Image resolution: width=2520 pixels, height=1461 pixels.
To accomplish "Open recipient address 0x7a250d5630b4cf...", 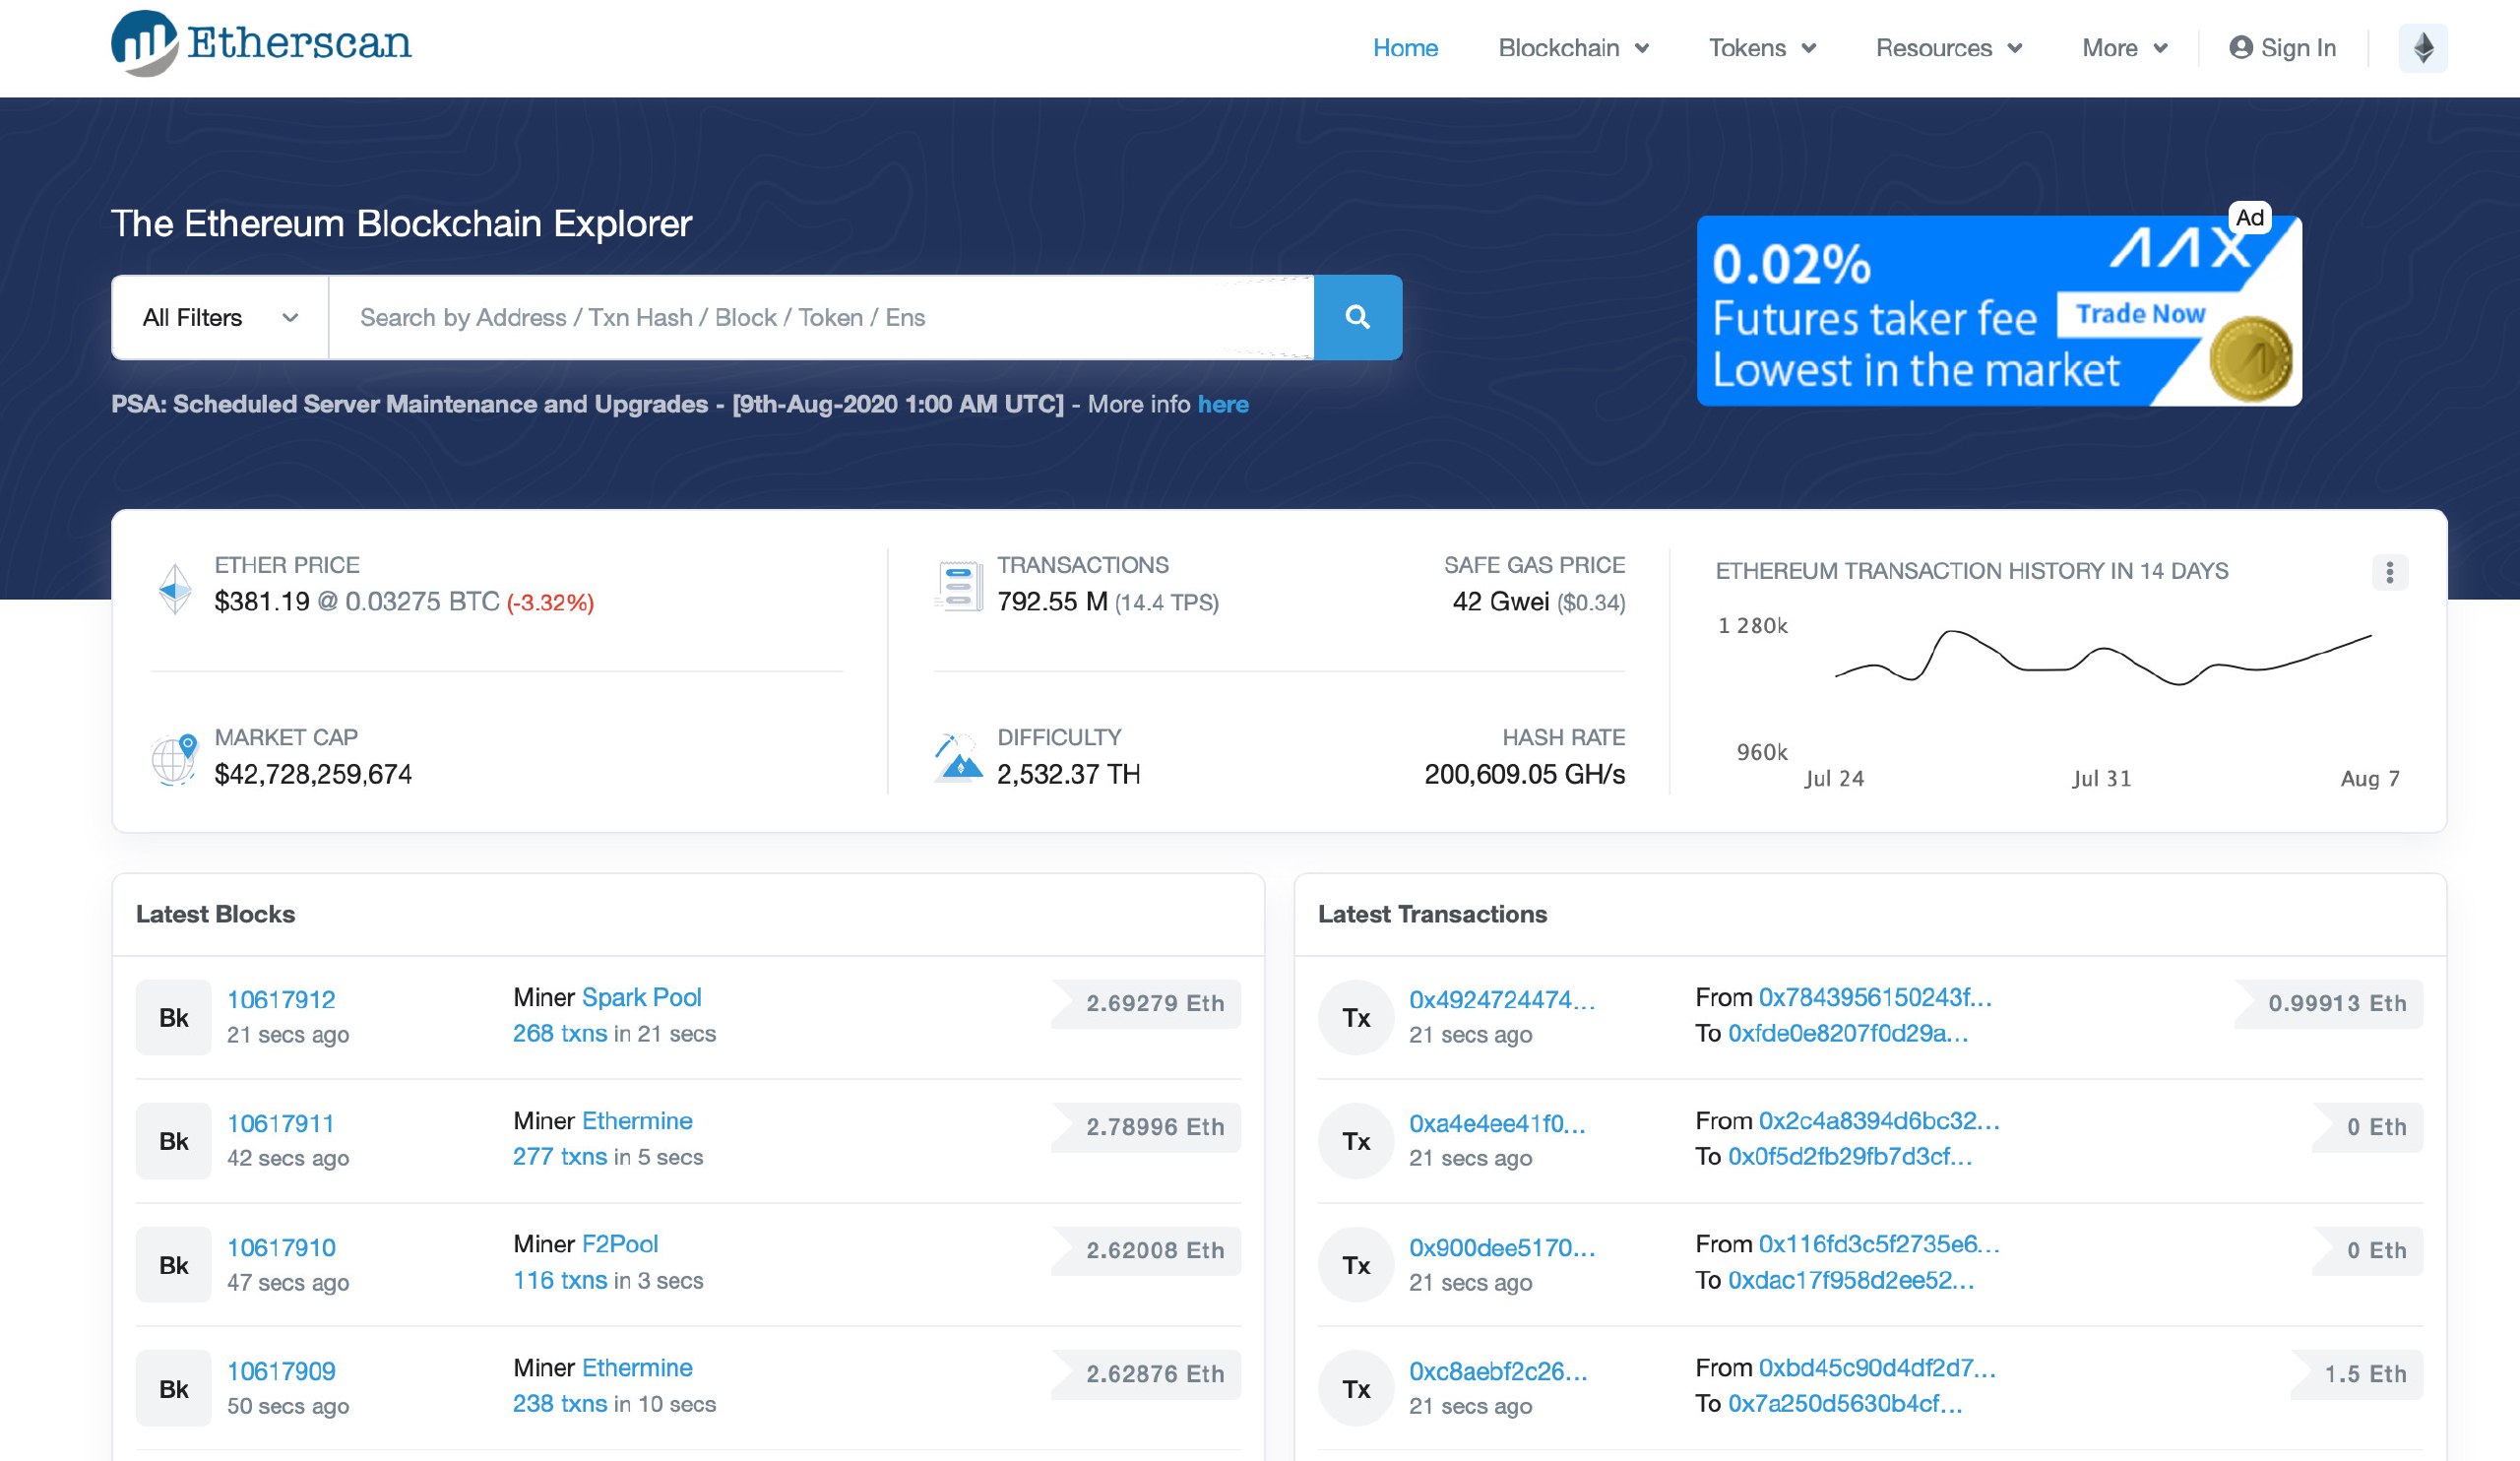I will (x=1845, y=1403).
